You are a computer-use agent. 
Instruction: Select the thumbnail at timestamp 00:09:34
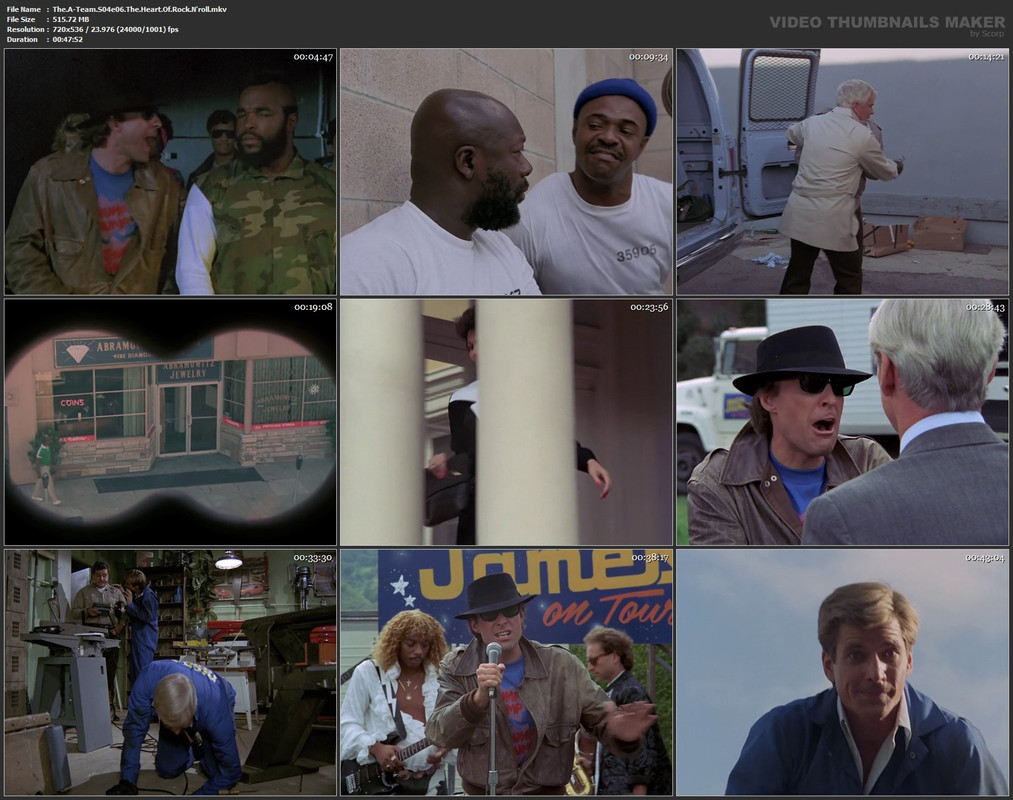pos(506,172)
